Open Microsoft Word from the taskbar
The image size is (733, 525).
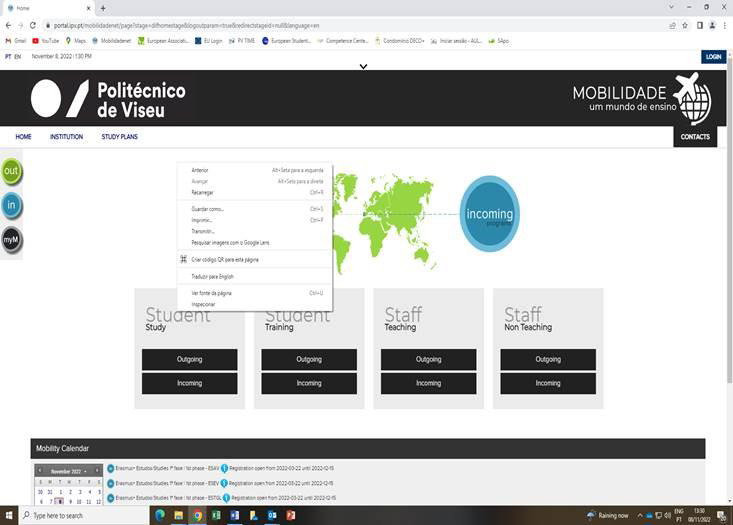pyautogui.click(x=233, y=515)
